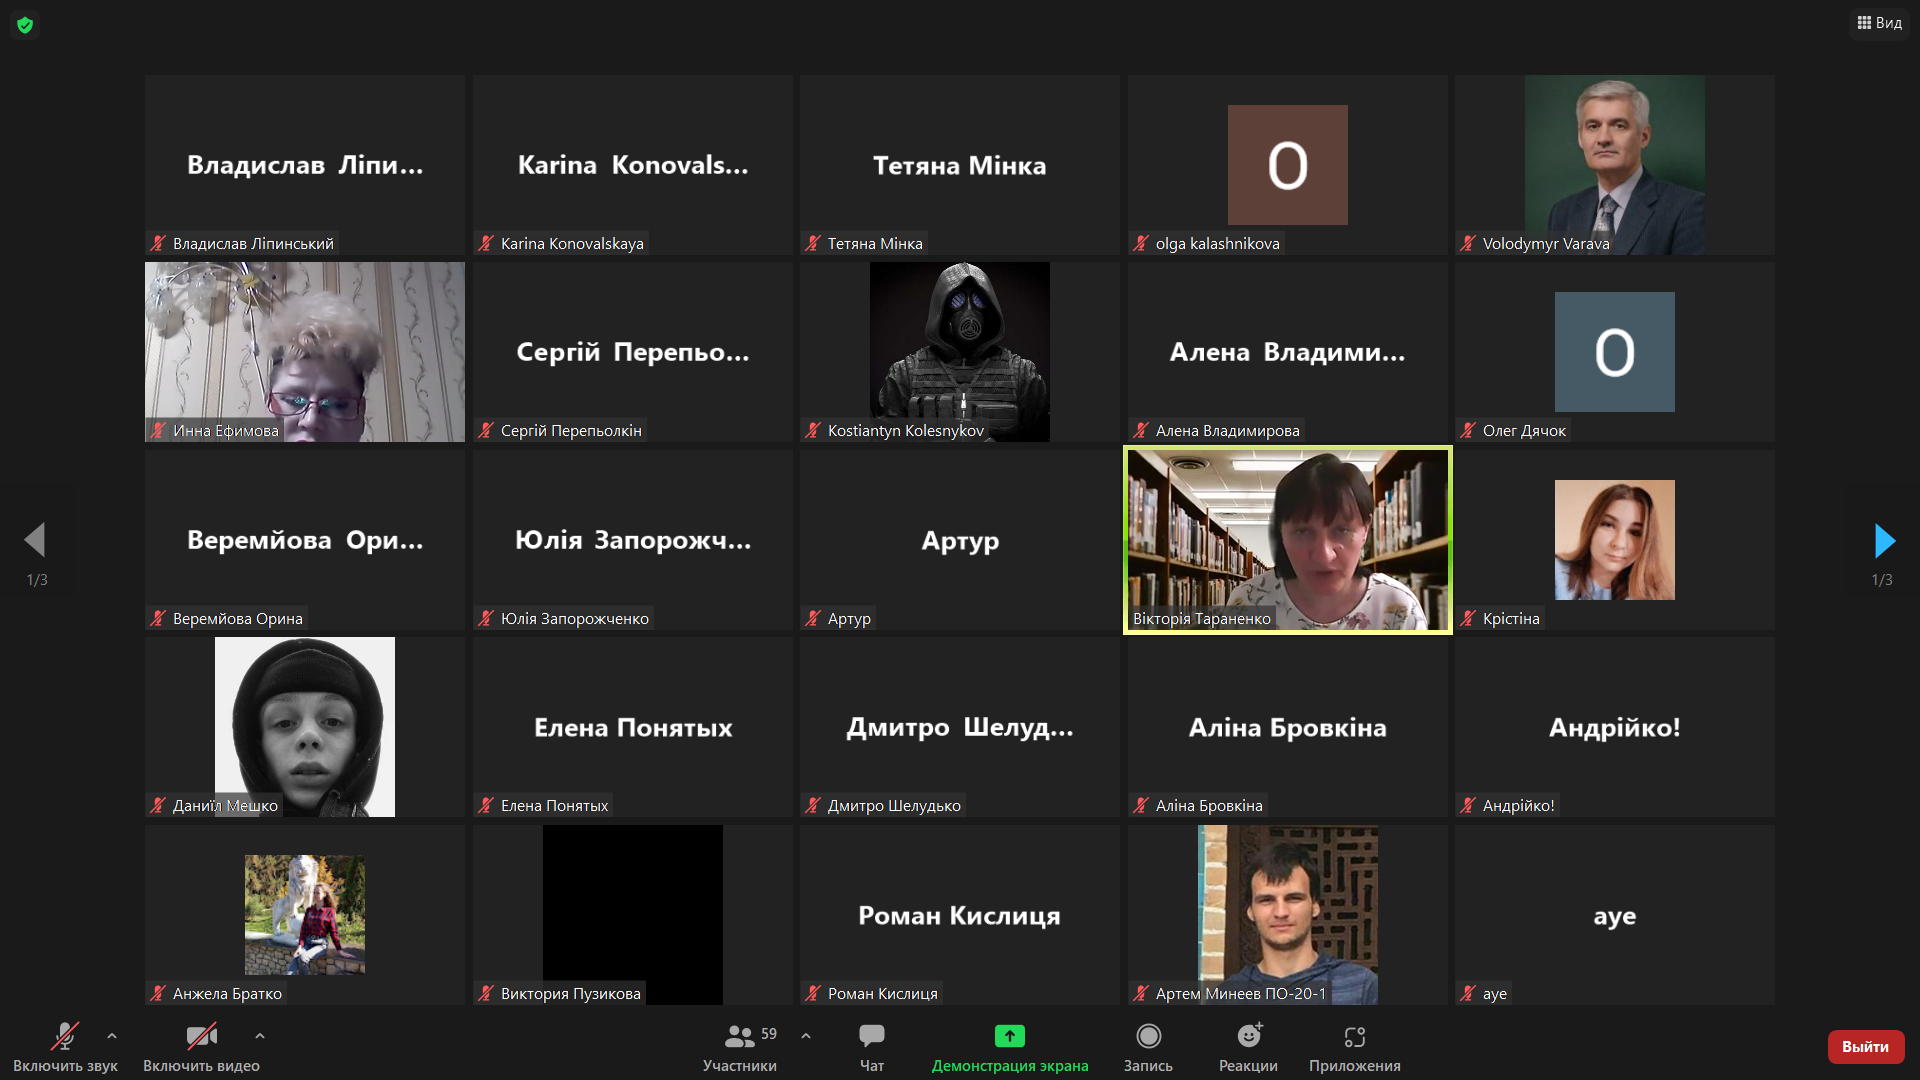The height and width of the screenshot is (1080, 1920).
Task: Click muted mic icon for Karina Konovalskaya
Action: pos(486,243)
